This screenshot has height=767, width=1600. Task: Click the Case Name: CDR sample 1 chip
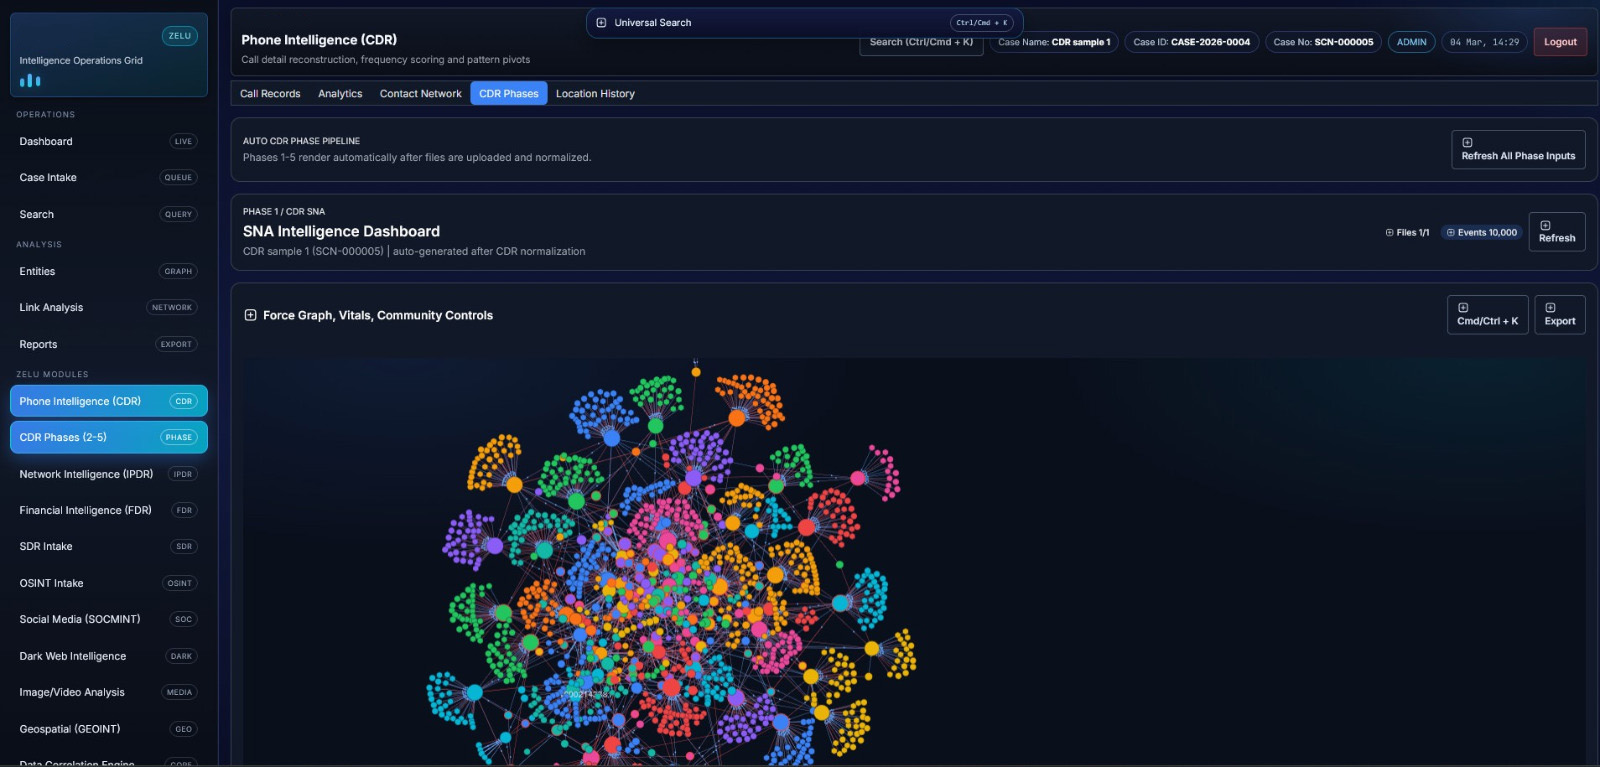click(1054, 42)
